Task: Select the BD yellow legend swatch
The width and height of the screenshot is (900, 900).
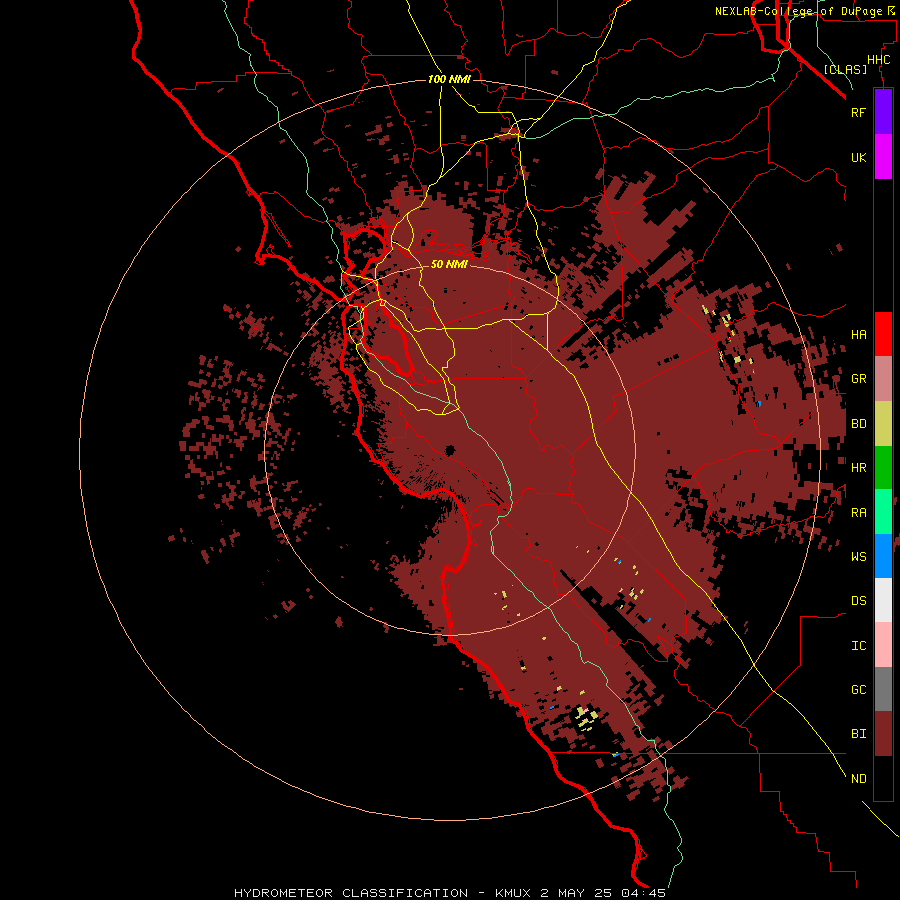Action: tap(883, 423)
